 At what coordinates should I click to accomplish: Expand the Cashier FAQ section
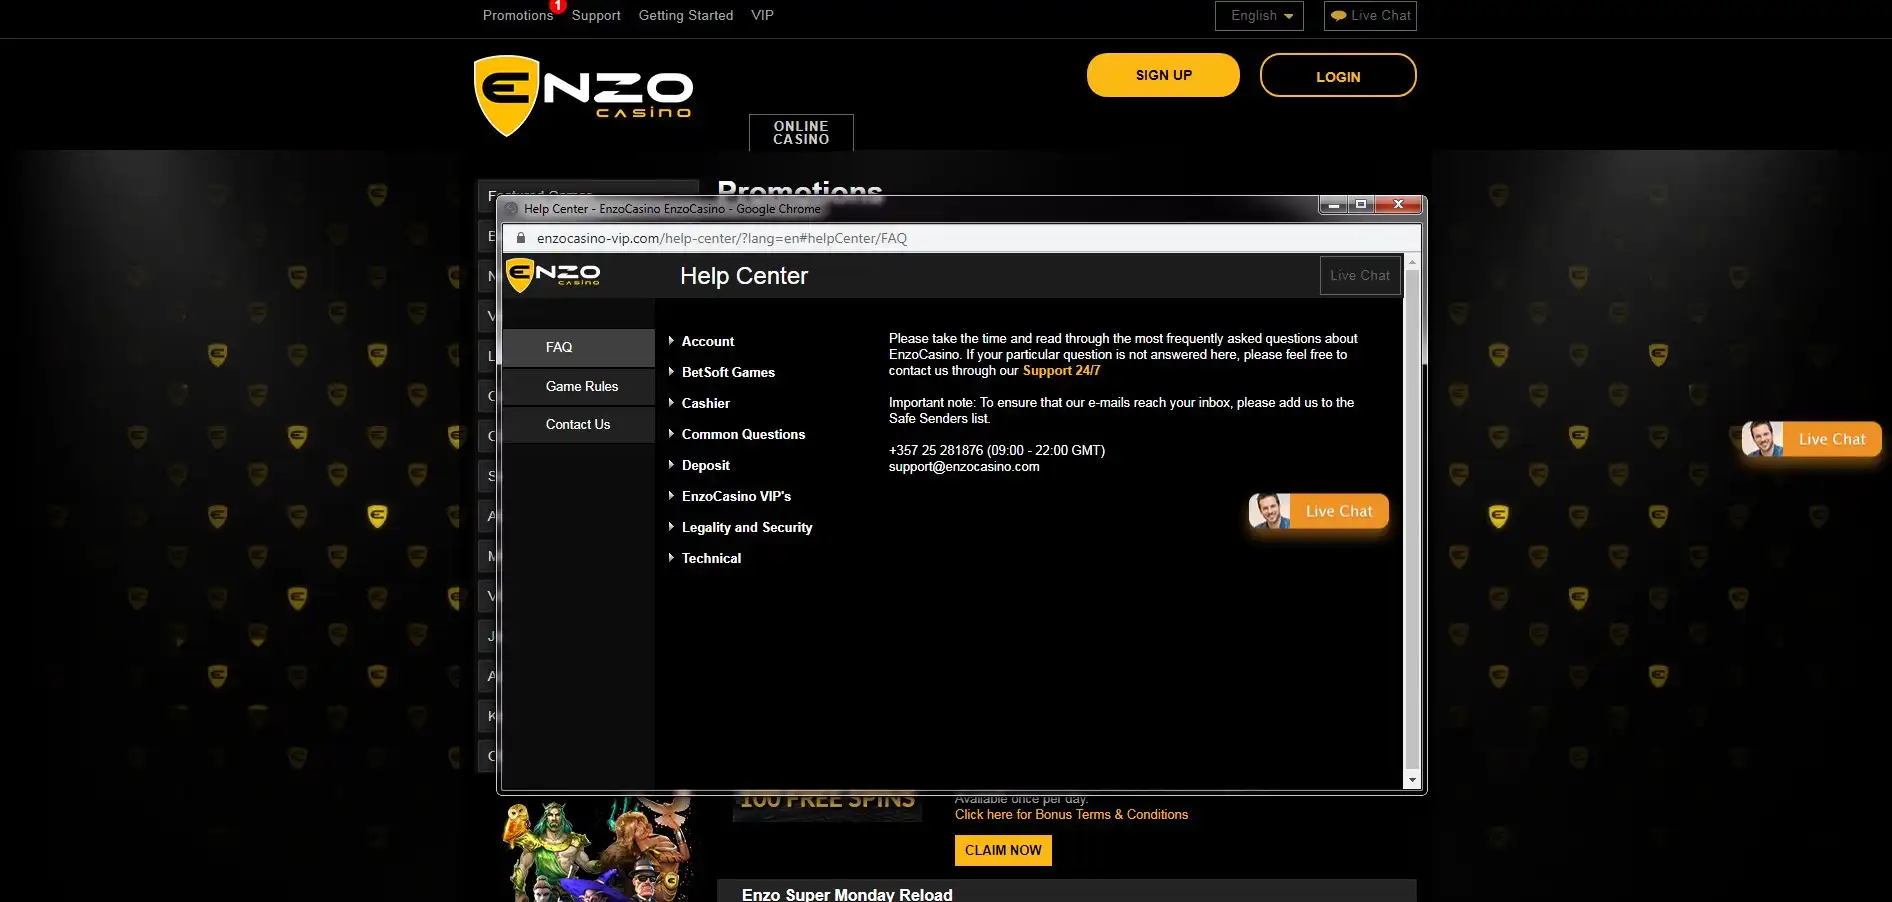[705, 403]
